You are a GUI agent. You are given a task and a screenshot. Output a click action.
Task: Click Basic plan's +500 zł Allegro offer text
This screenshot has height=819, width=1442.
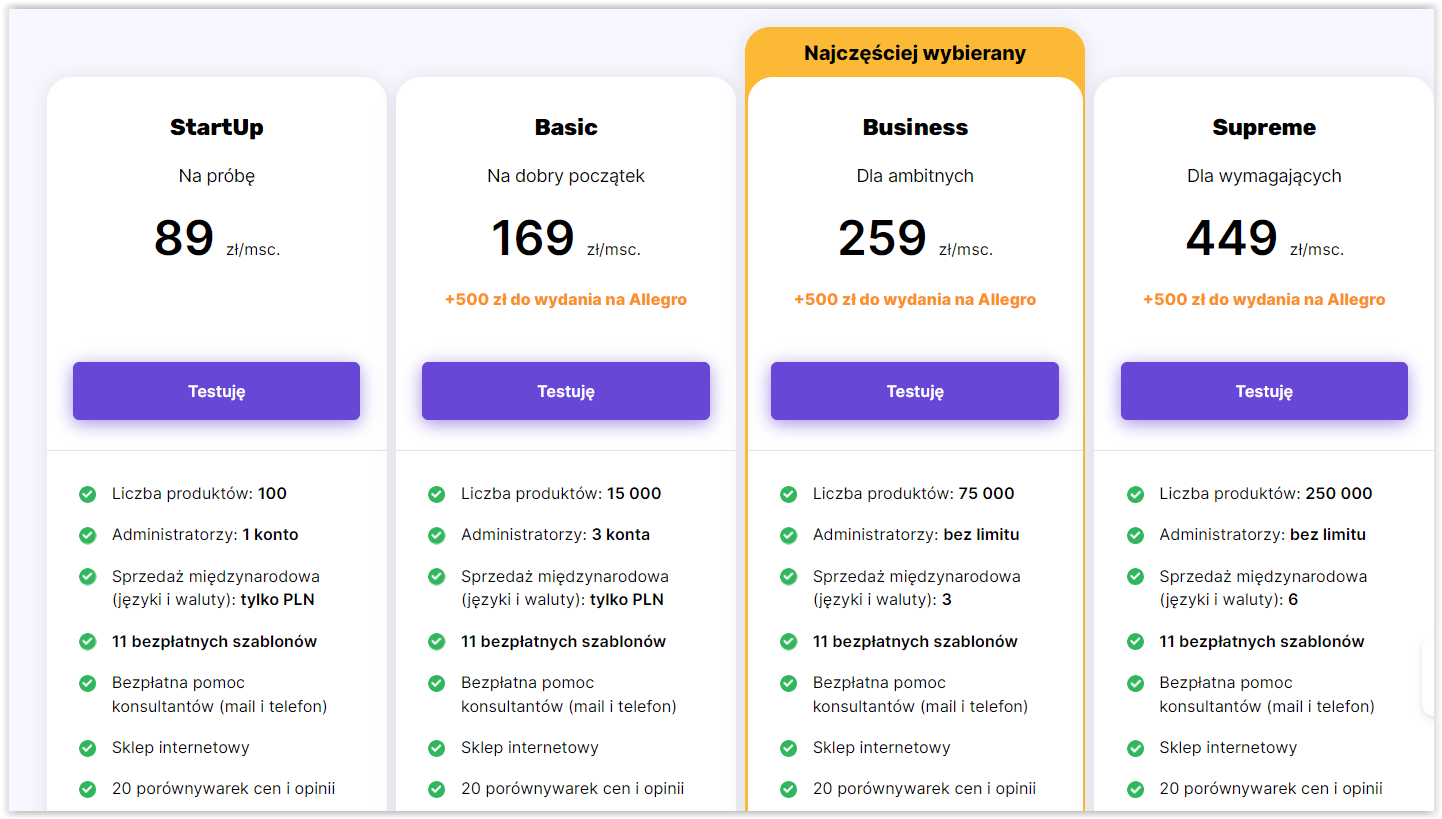click(x=566, y=299)
